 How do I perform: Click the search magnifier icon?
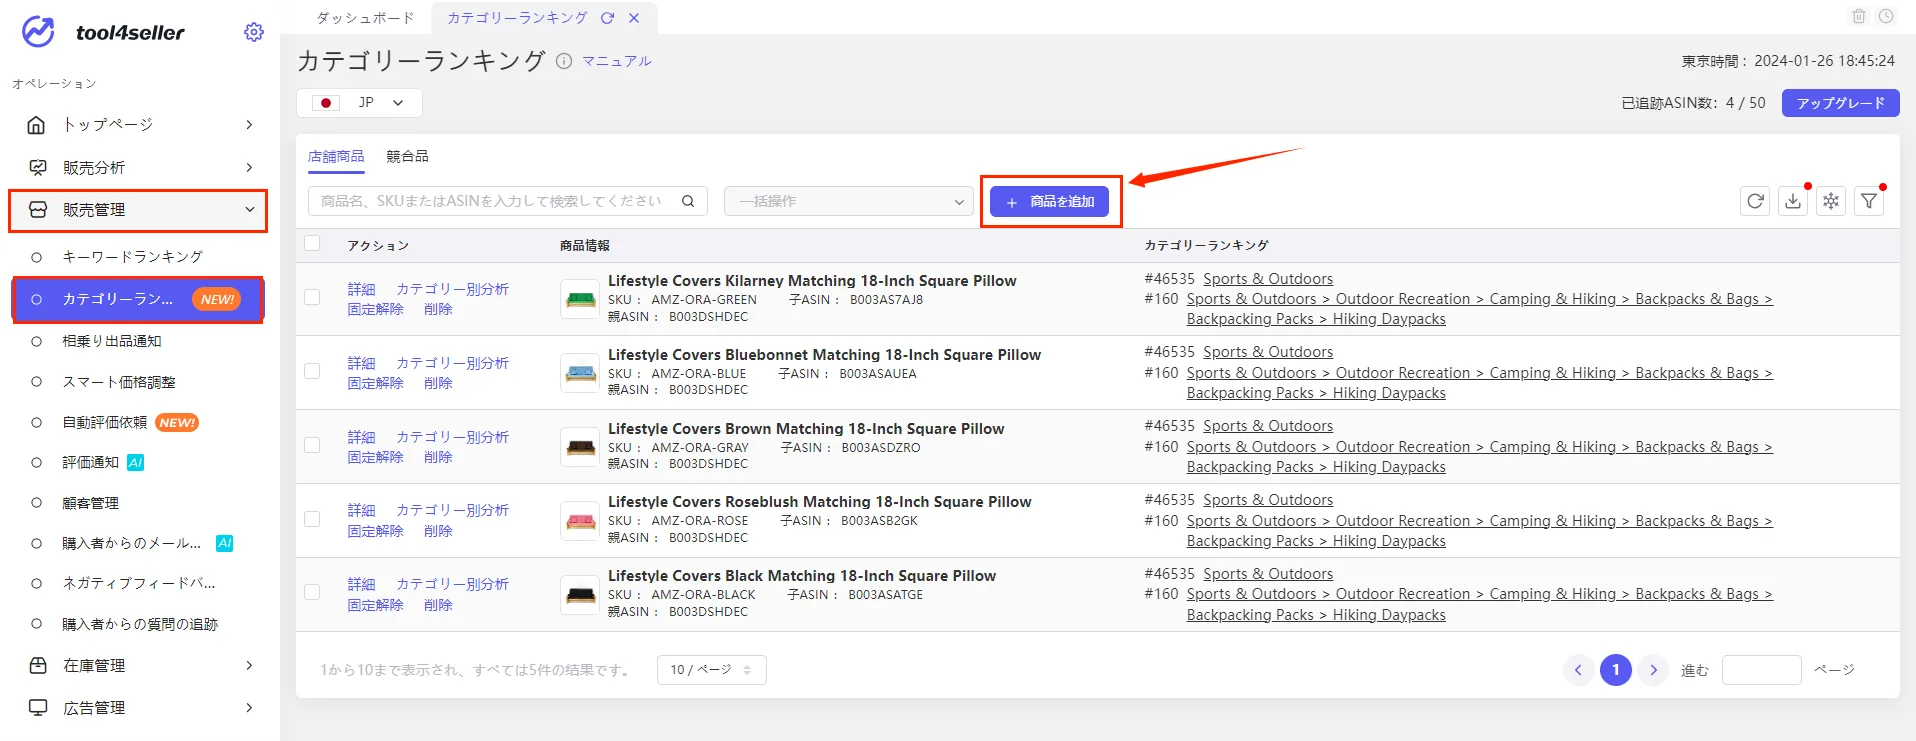coord(688,201)
